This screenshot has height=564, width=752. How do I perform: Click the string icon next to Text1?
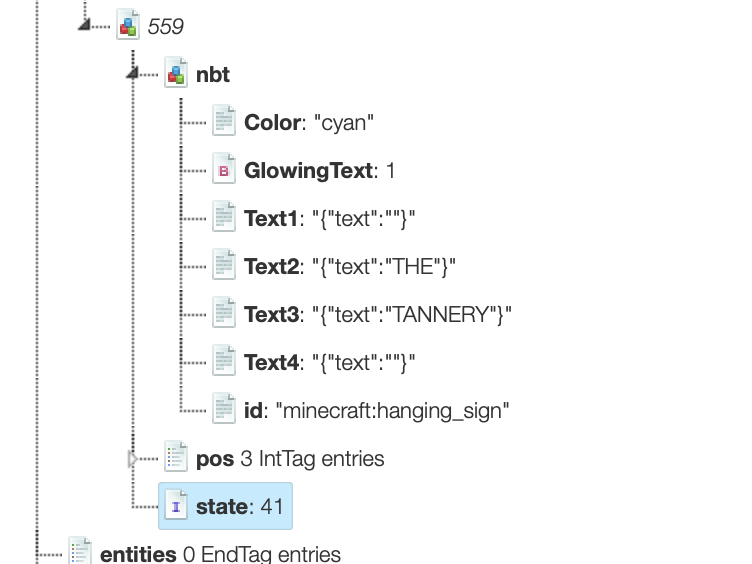[224, 218]
